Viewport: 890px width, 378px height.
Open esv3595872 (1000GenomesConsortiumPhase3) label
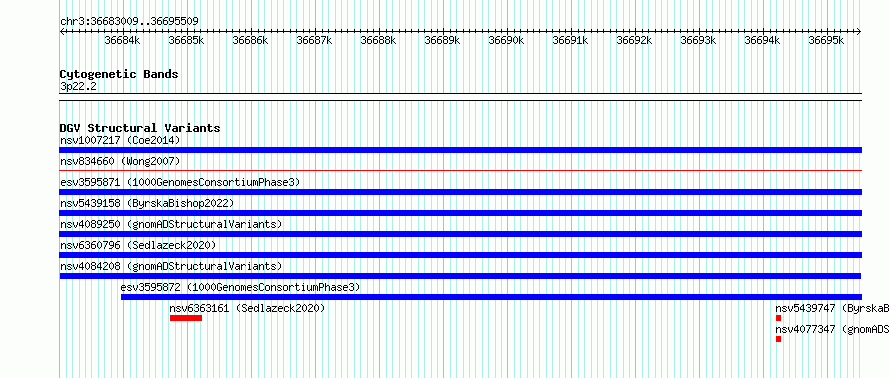coord(241,287)
